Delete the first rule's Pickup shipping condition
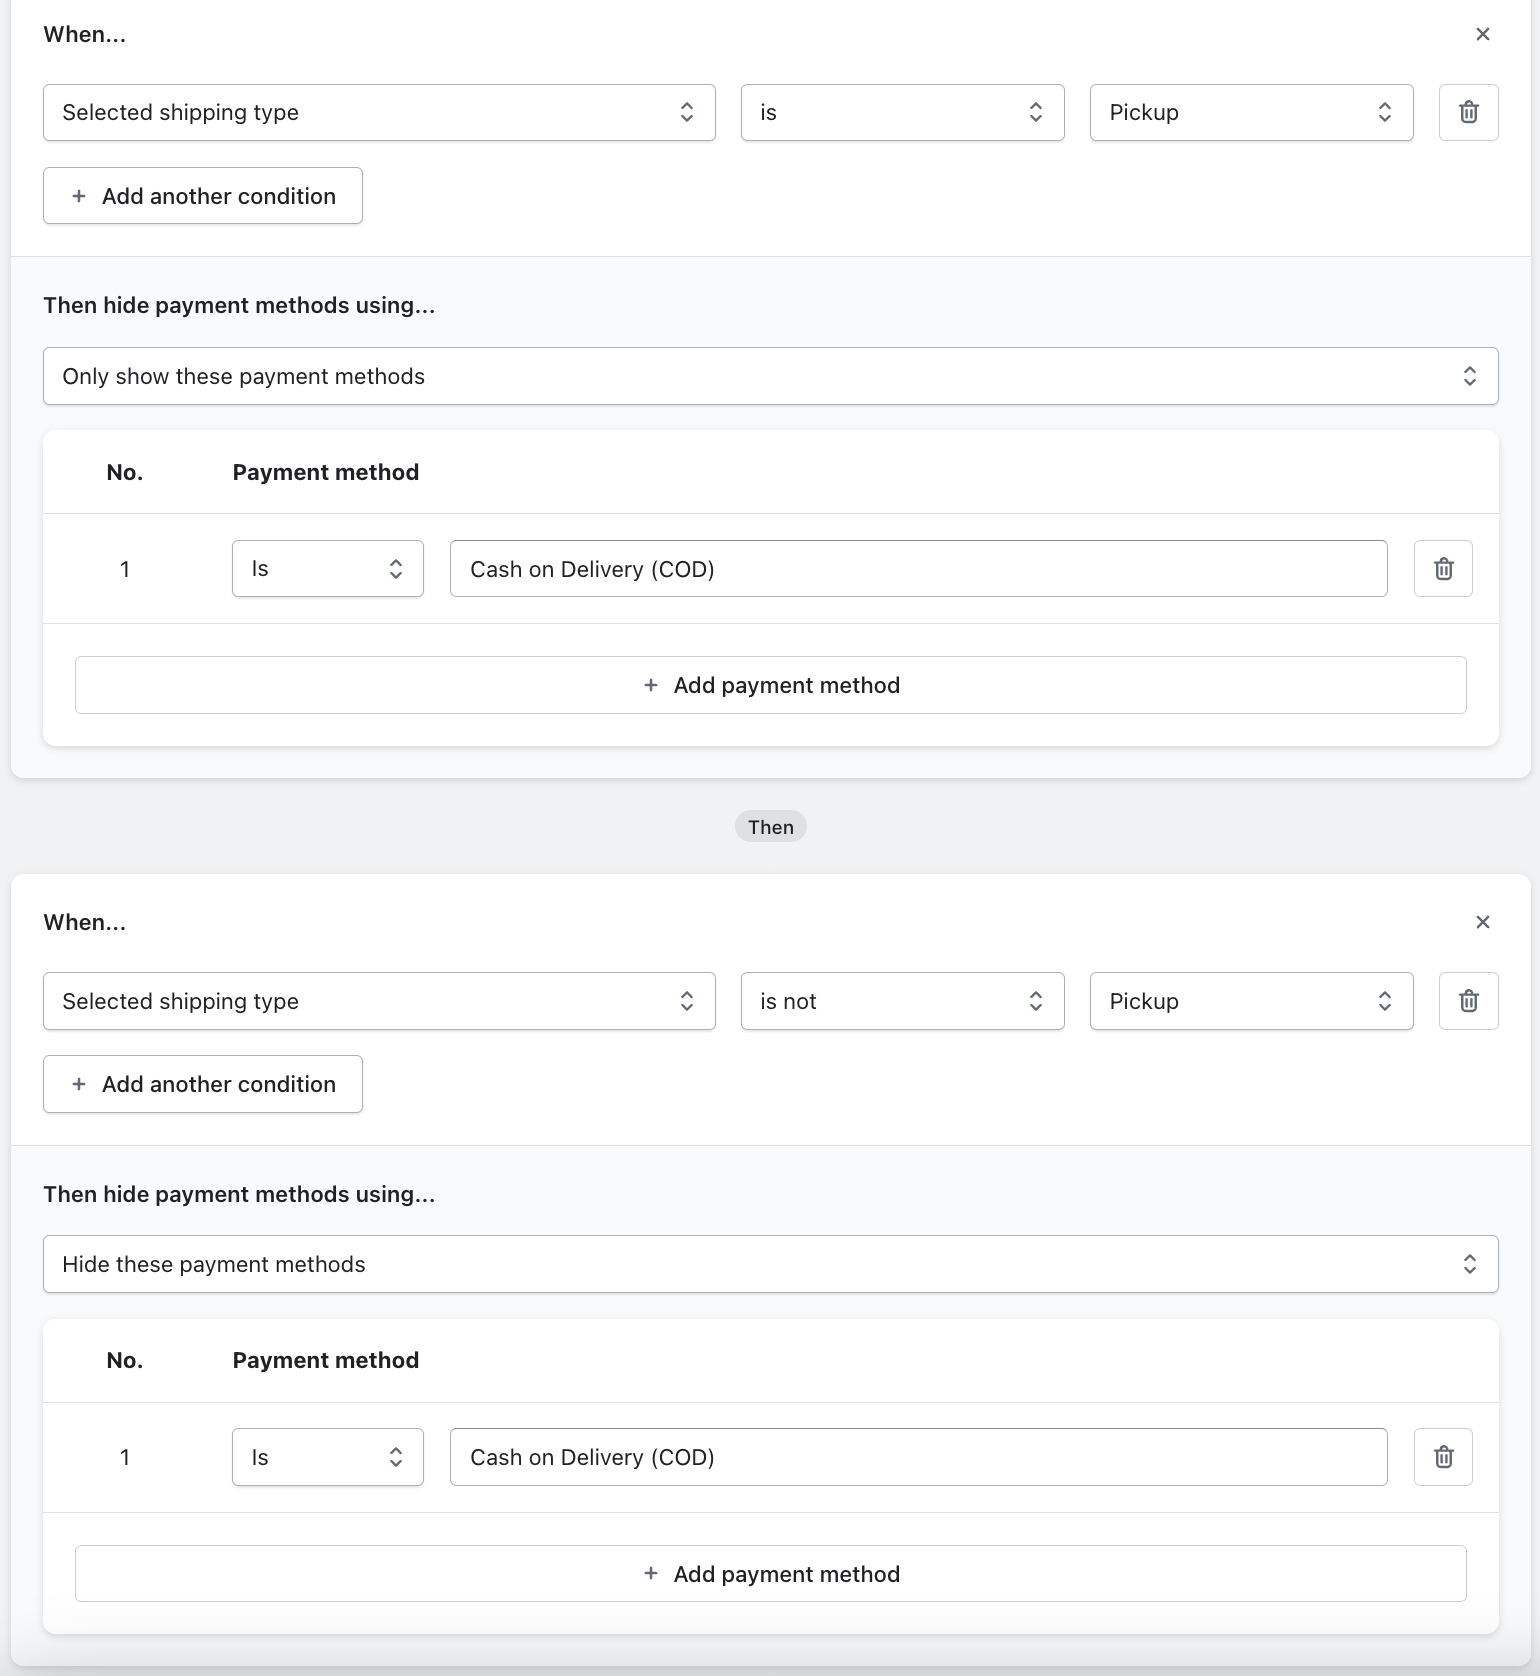1540x1676 pixels. [1468, 112]
